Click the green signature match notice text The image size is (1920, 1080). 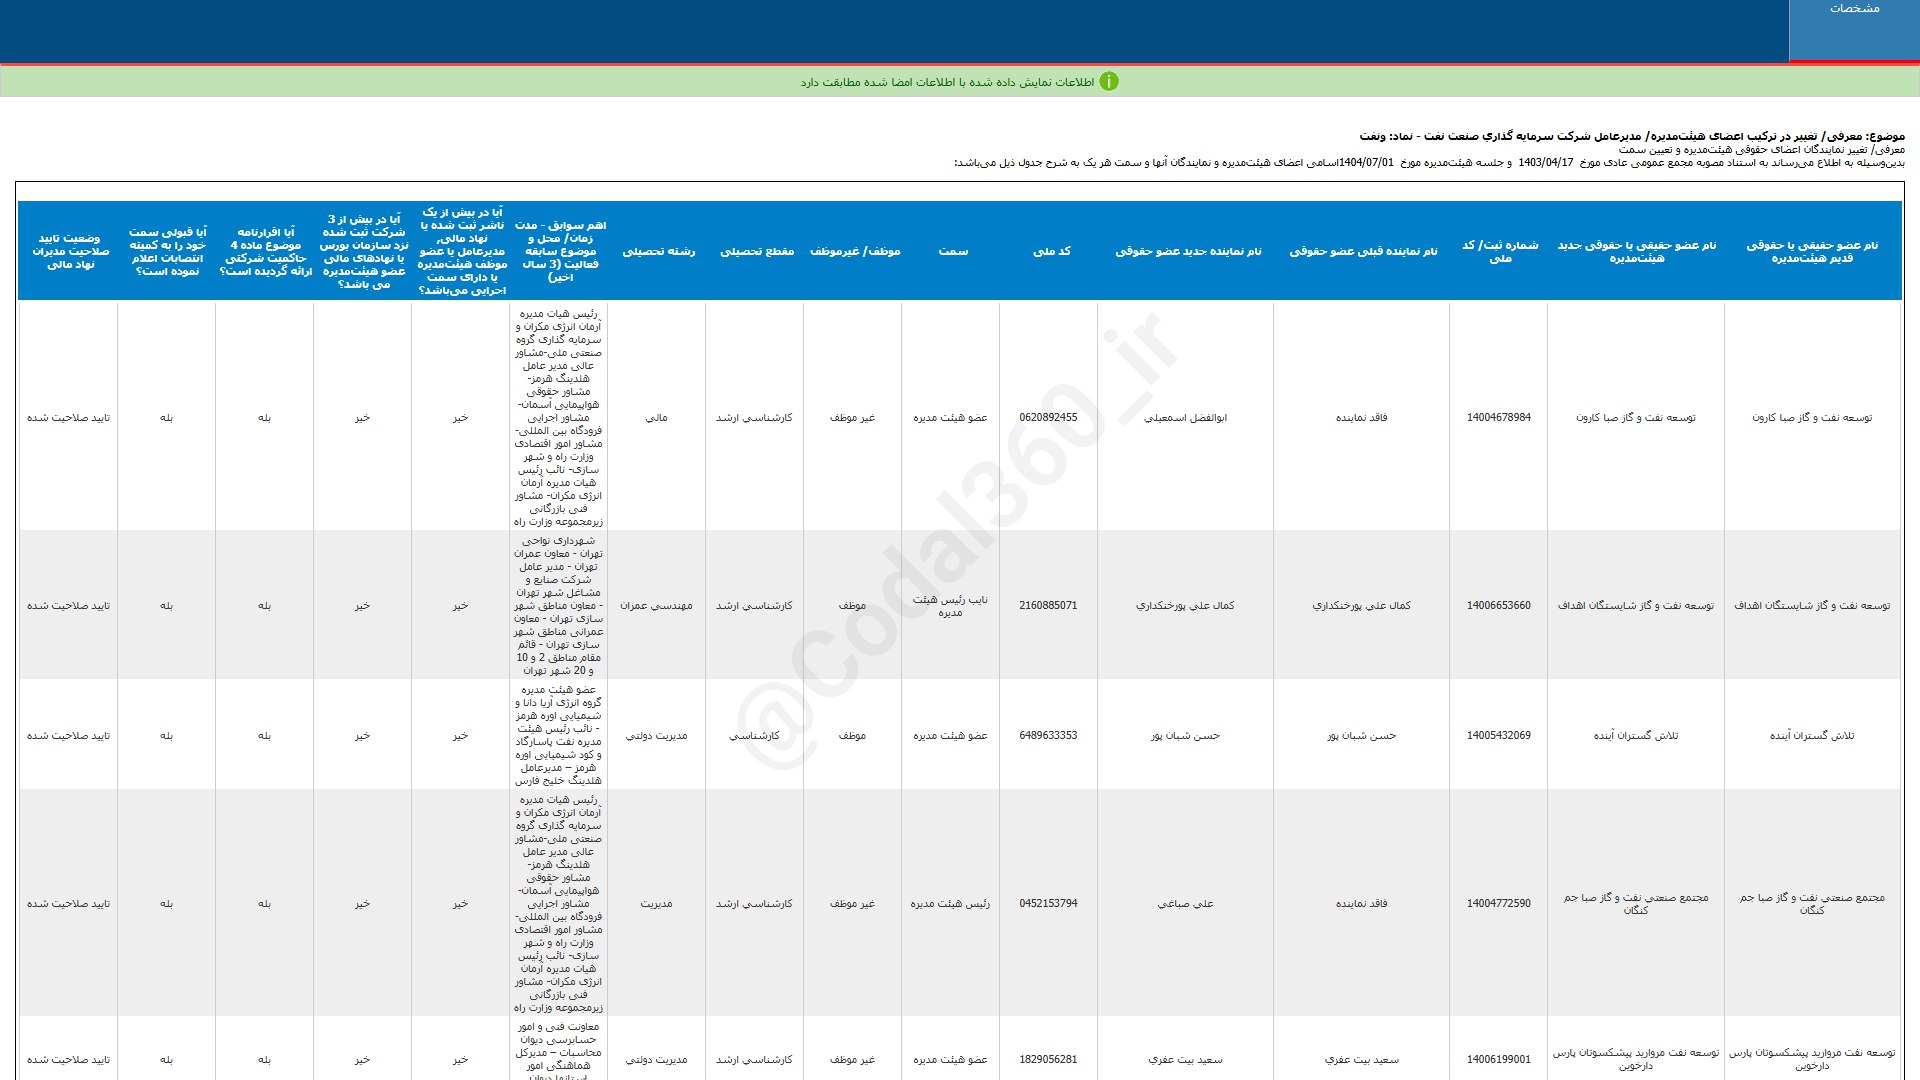point(946,83)
